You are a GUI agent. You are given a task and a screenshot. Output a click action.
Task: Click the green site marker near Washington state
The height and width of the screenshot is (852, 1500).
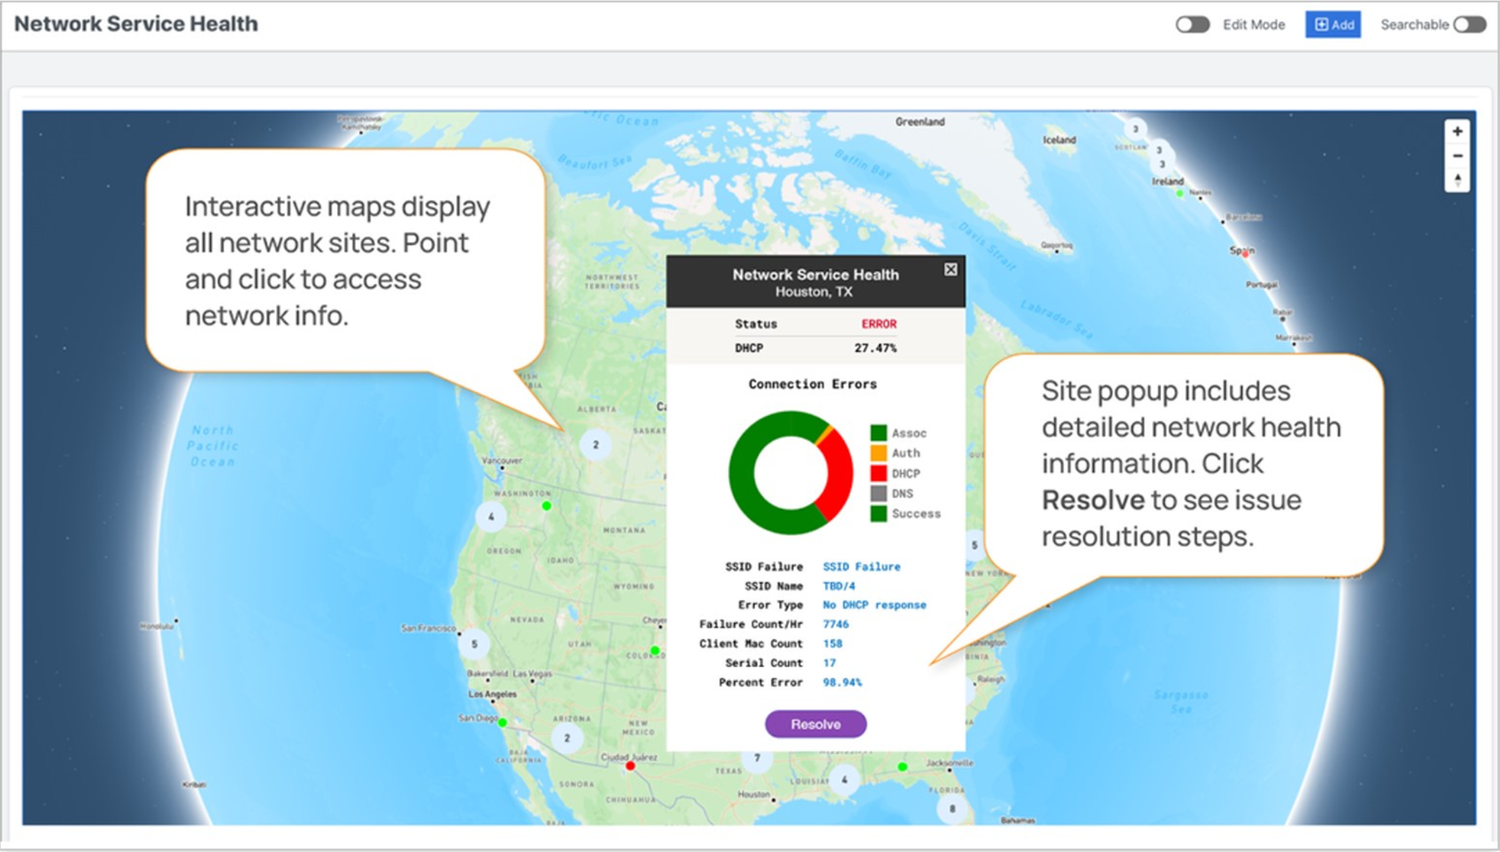tap(547, 505)
